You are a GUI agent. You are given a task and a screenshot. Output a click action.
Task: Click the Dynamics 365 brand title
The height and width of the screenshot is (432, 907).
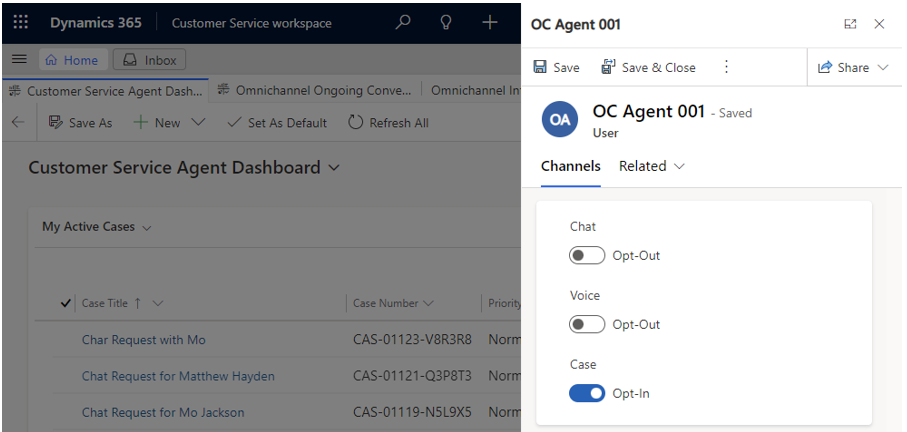click(95, 23)
